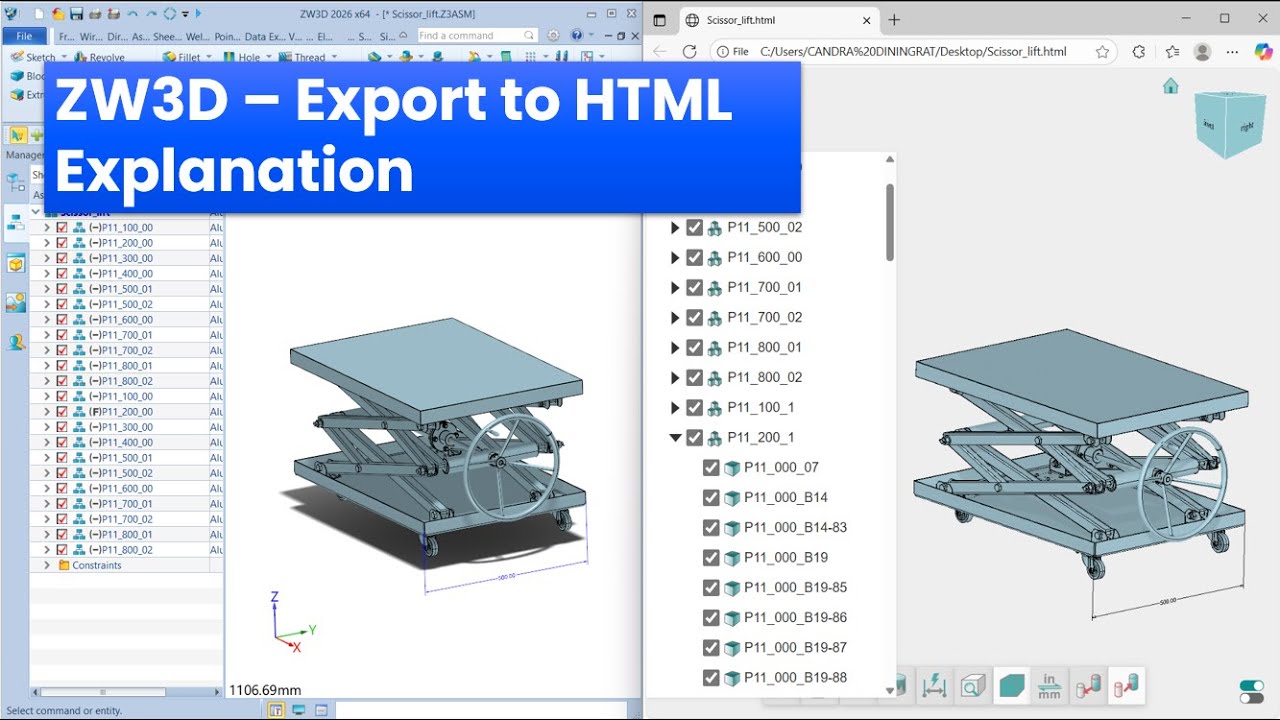Click the New file icon in ZW3D

click(39, 14)
